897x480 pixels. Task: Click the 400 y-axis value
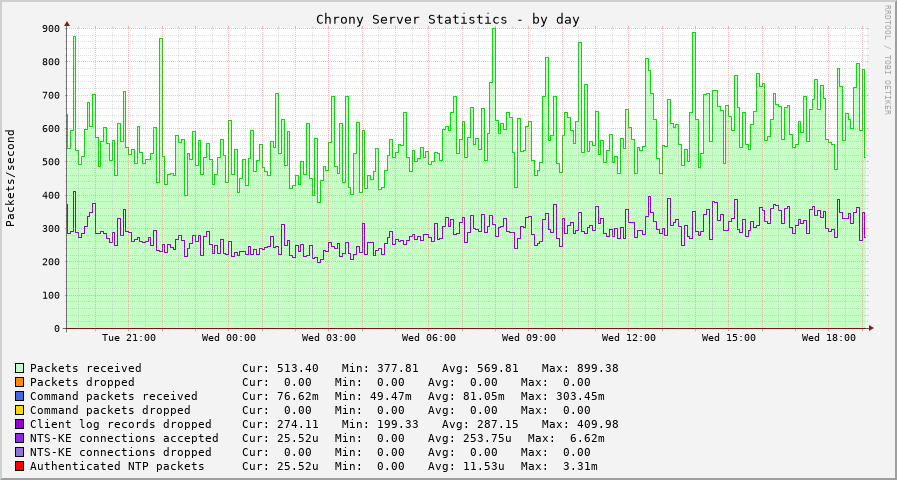tap(51, 195)
